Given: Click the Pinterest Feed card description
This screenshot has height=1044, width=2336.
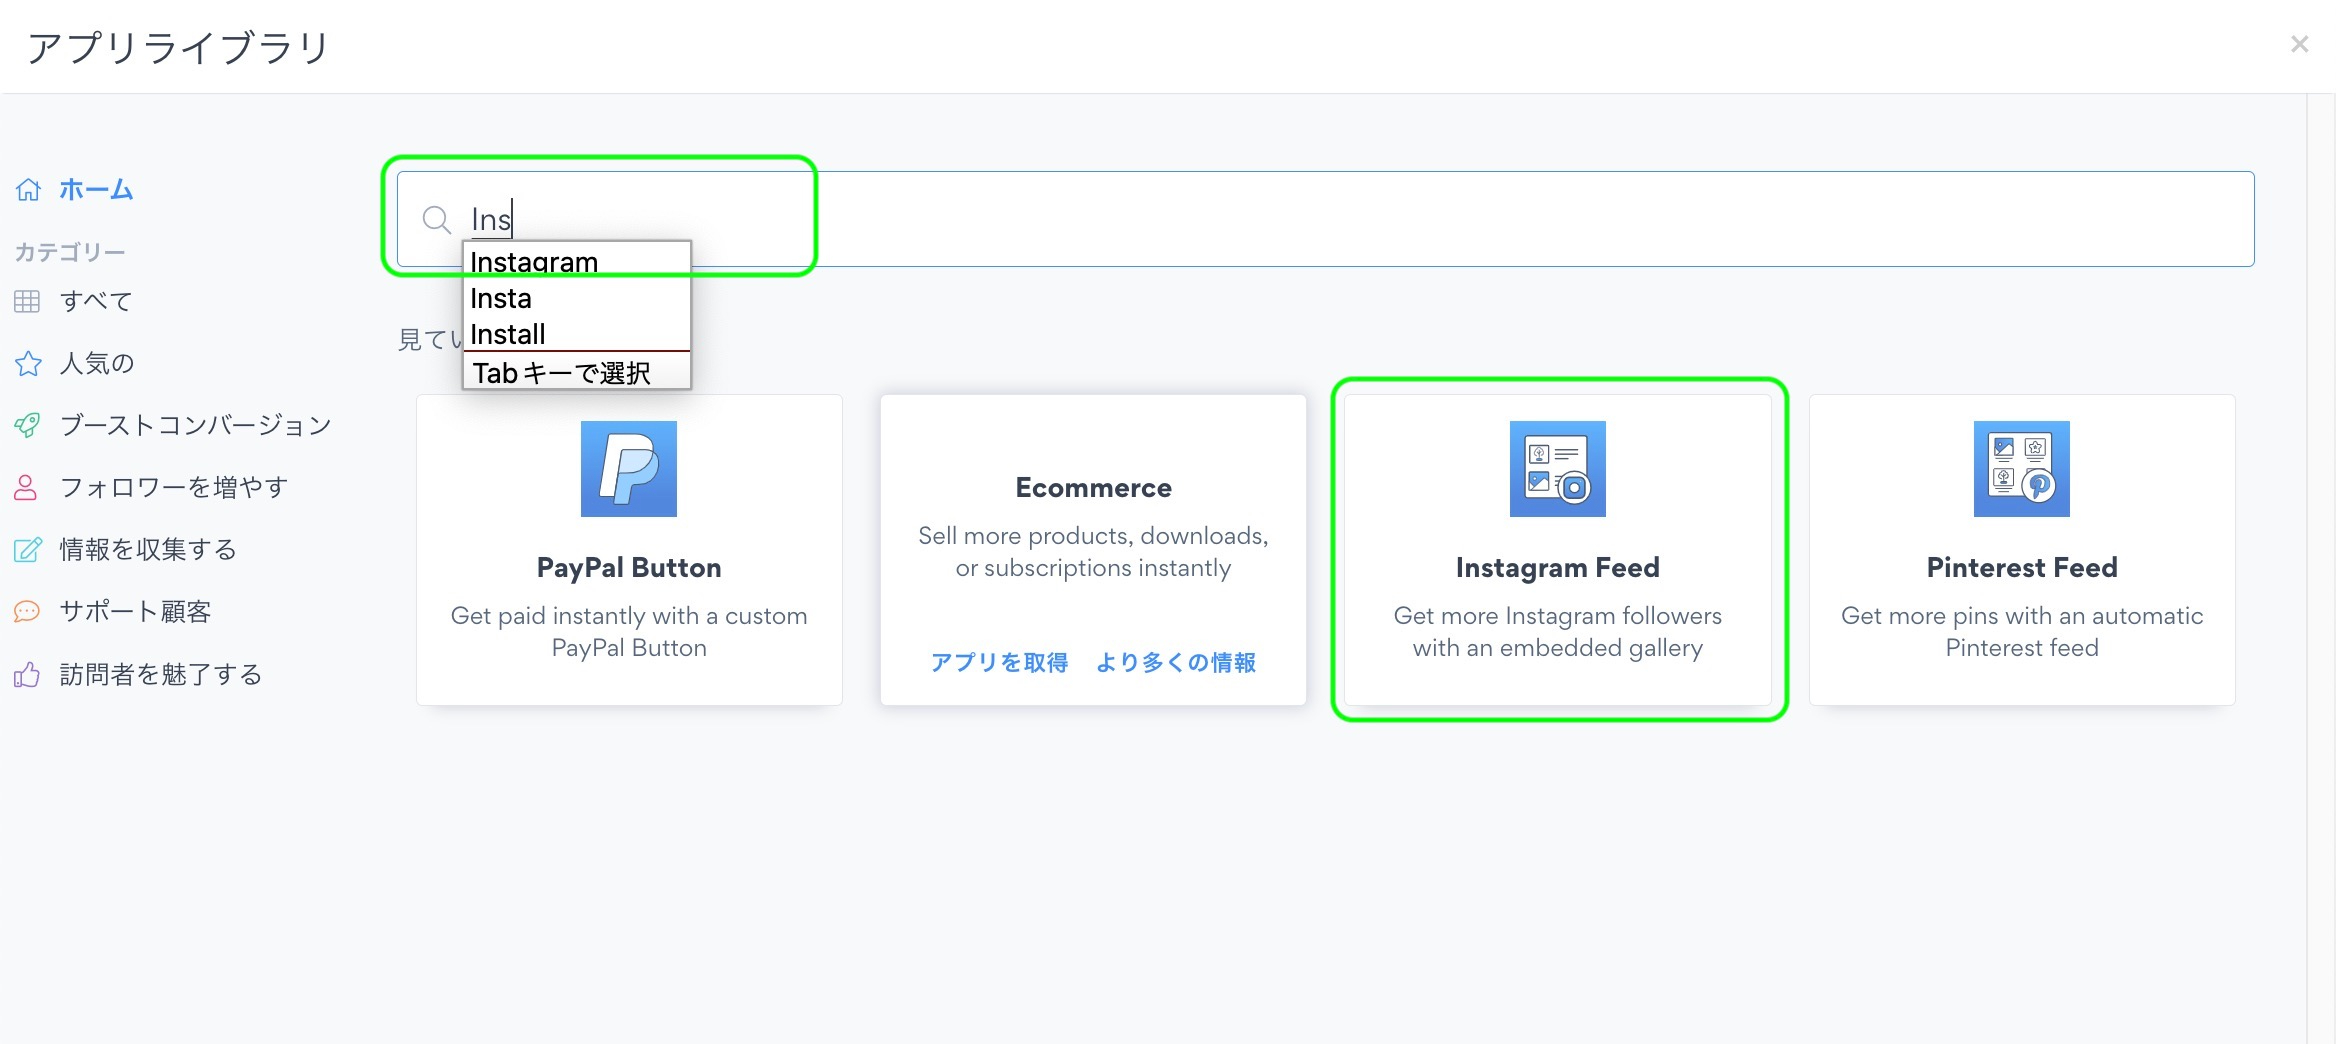Looking at the screenshot, I should [x=2022, y=631].
